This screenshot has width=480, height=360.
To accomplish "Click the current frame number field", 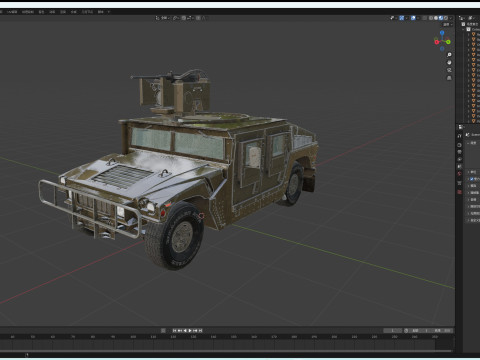I will (392, 330).
